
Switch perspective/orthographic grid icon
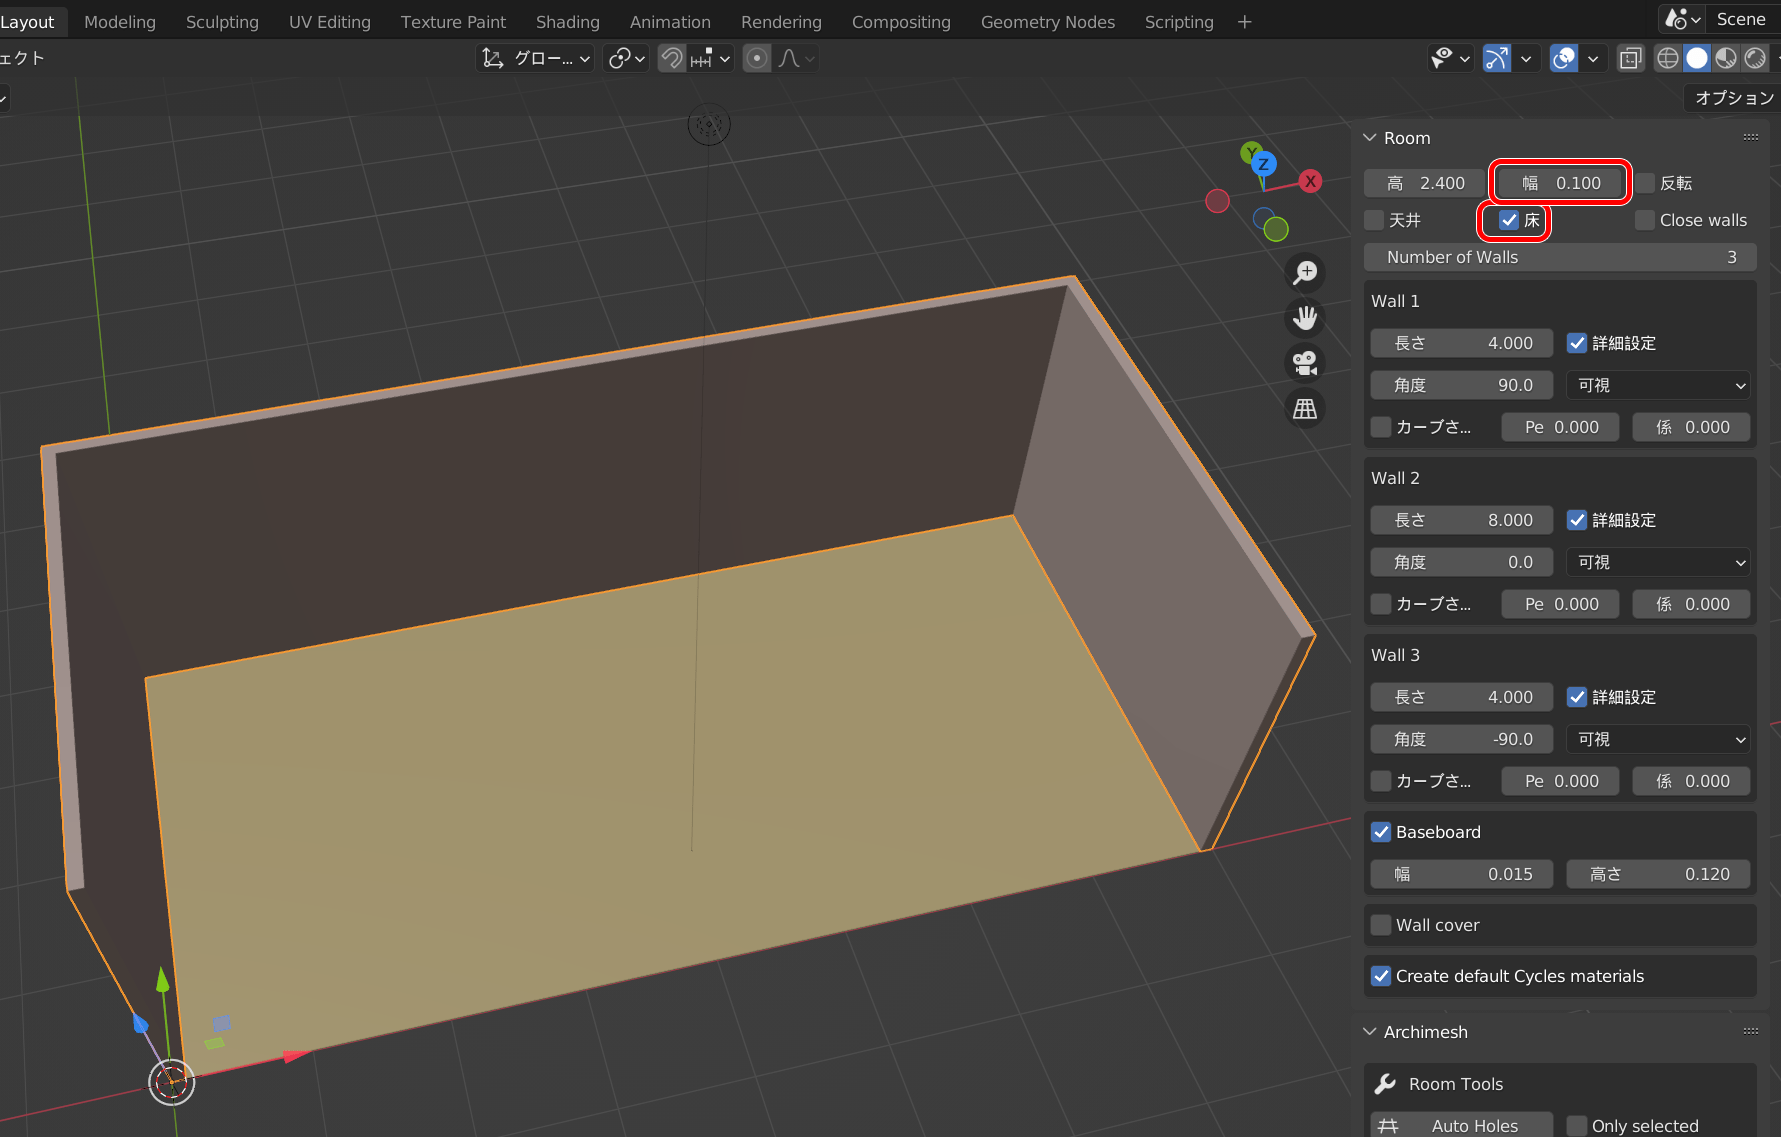[x=1305, y=409]
